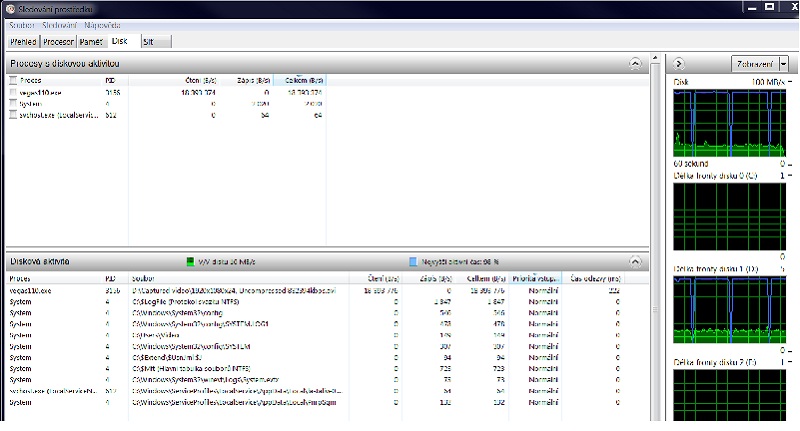The height and width of the screenshot is (431, 800).
Task: Switch to the Přehled tab
Action: point(23,42)
